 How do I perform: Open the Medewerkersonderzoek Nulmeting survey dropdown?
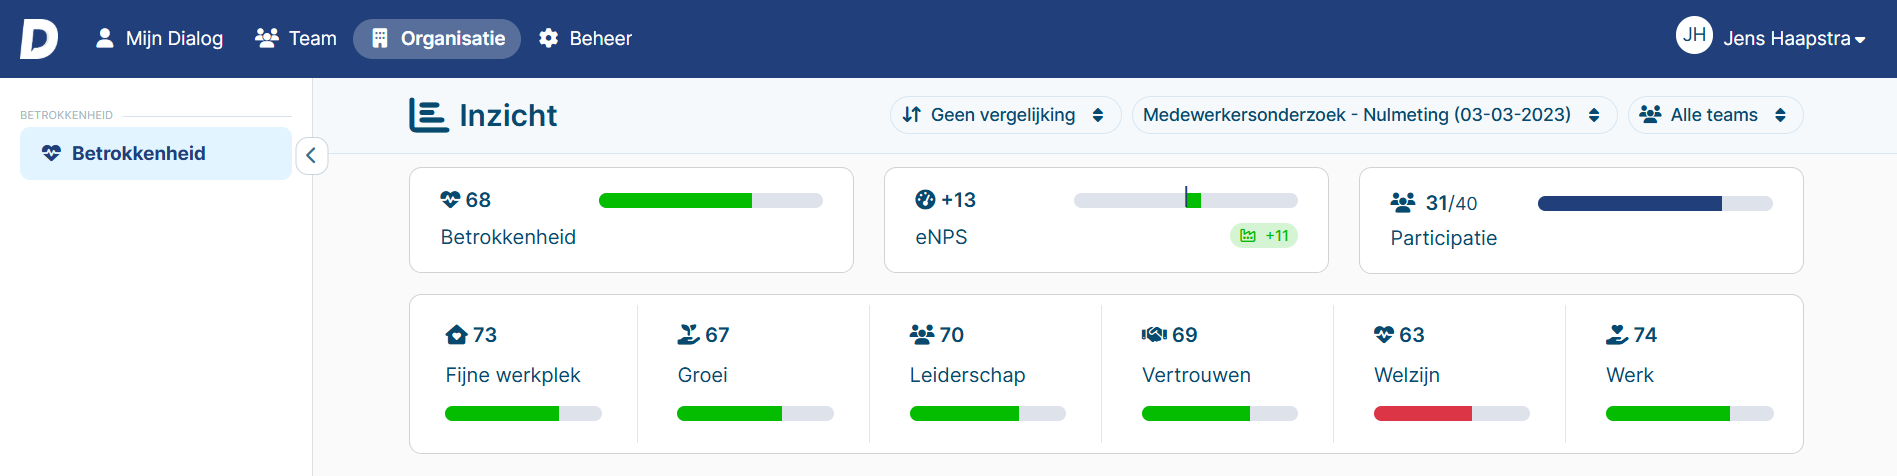[1374, 115]
